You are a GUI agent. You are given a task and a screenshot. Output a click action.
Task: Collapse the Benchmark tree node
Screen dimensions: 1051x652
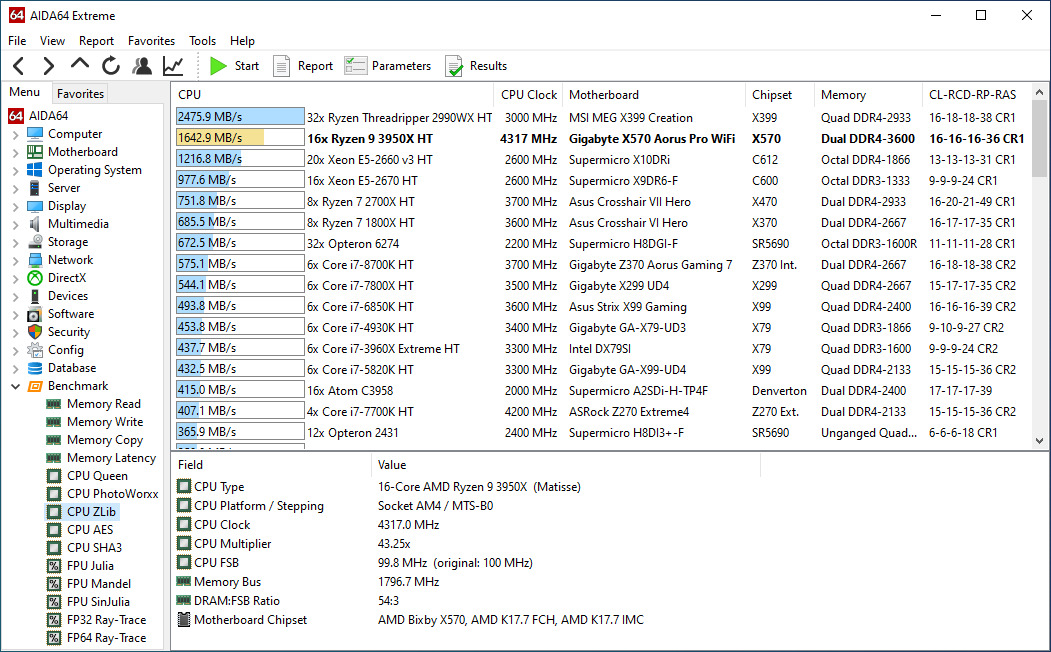(x=16, y=386)
